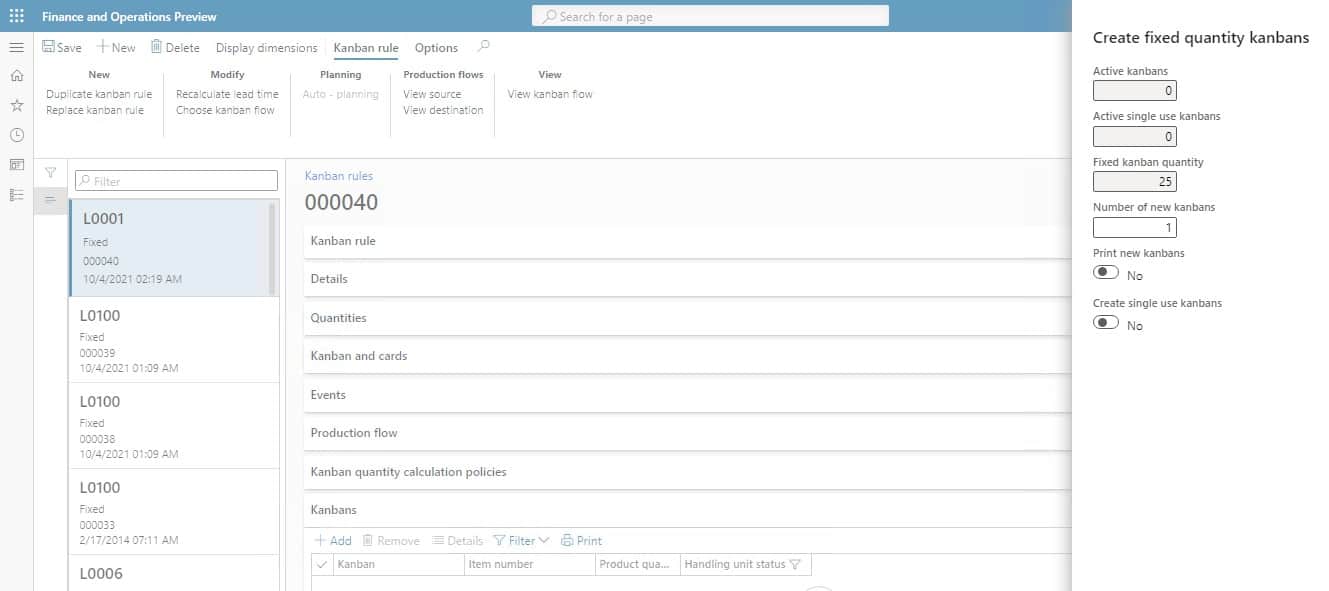The image size is (1329, 591).
Task: Expand the Events section
Action: pos(687,395)
